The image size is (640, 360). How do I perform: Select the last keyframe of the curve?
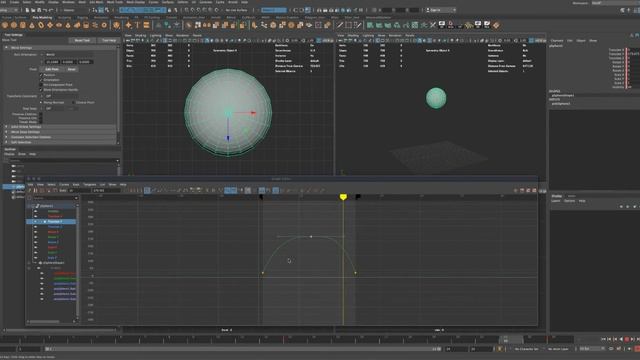pos(356,273)
